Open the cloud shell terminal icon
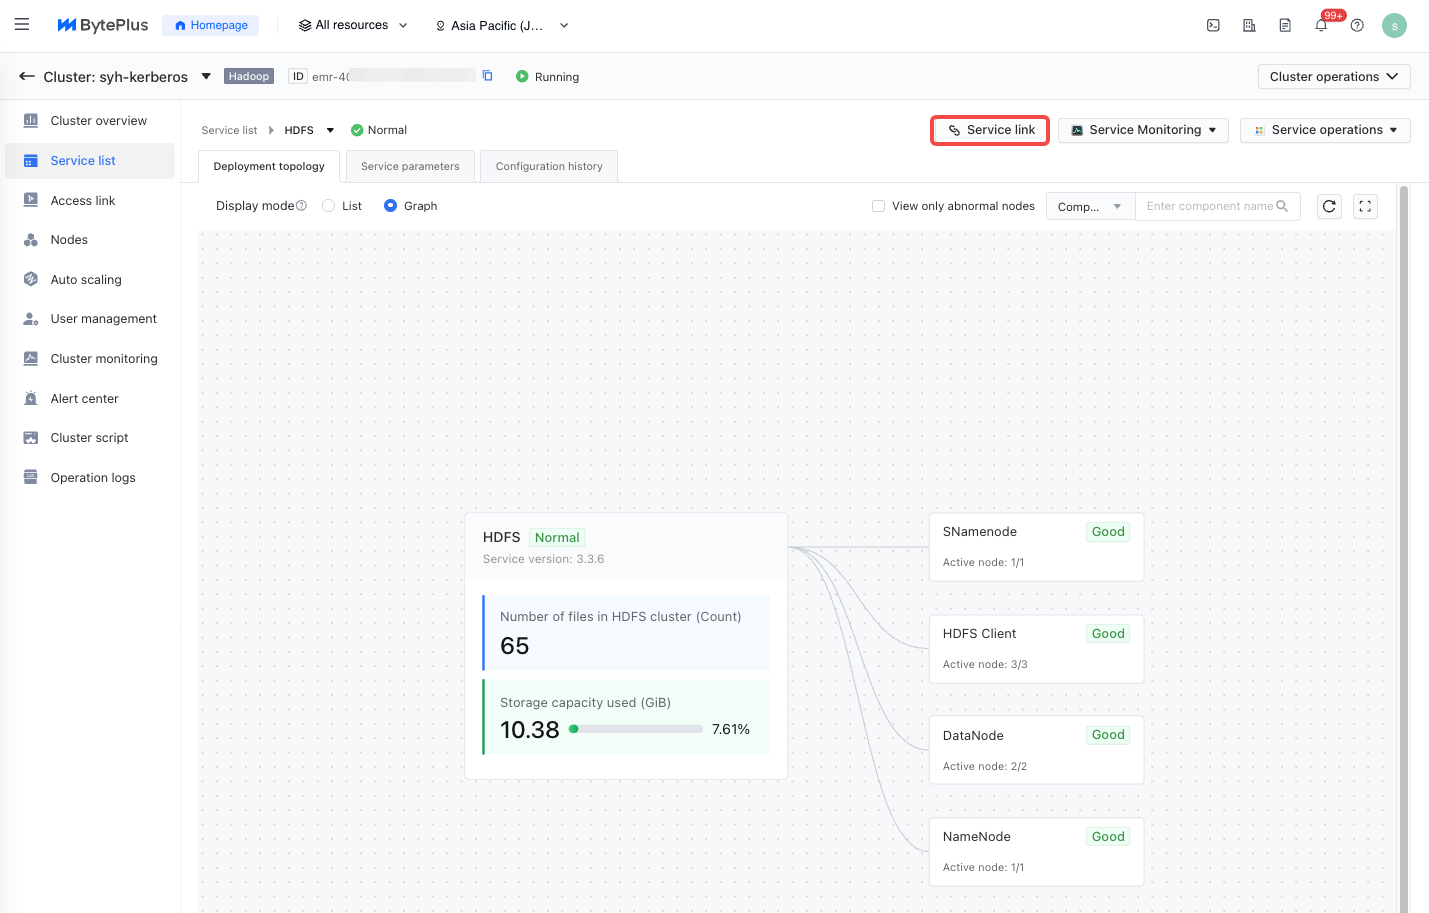 pyautogui.click(x=1213, y=26)
